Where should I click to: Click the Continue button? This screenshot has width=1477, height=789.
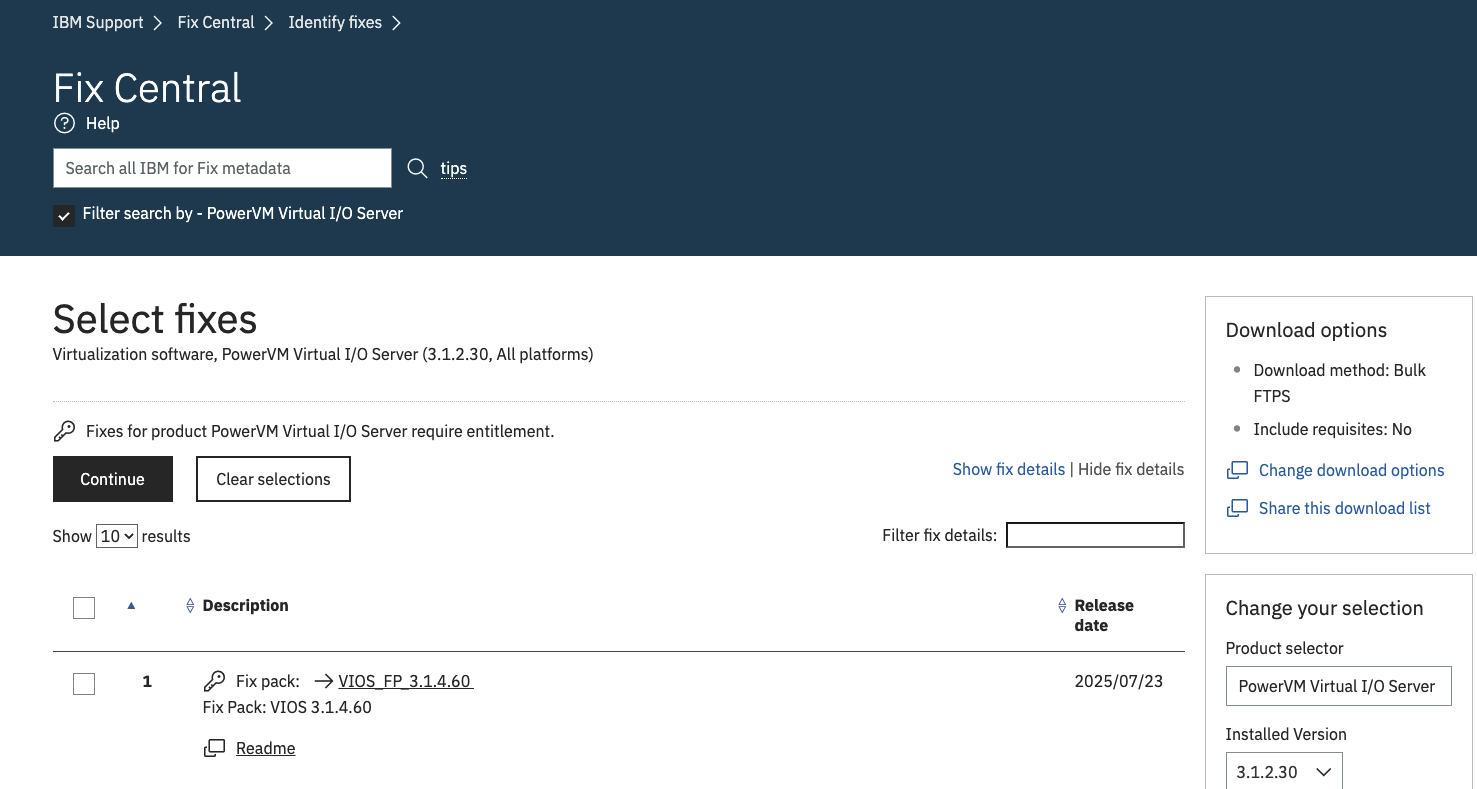click(x=113, y=479)
